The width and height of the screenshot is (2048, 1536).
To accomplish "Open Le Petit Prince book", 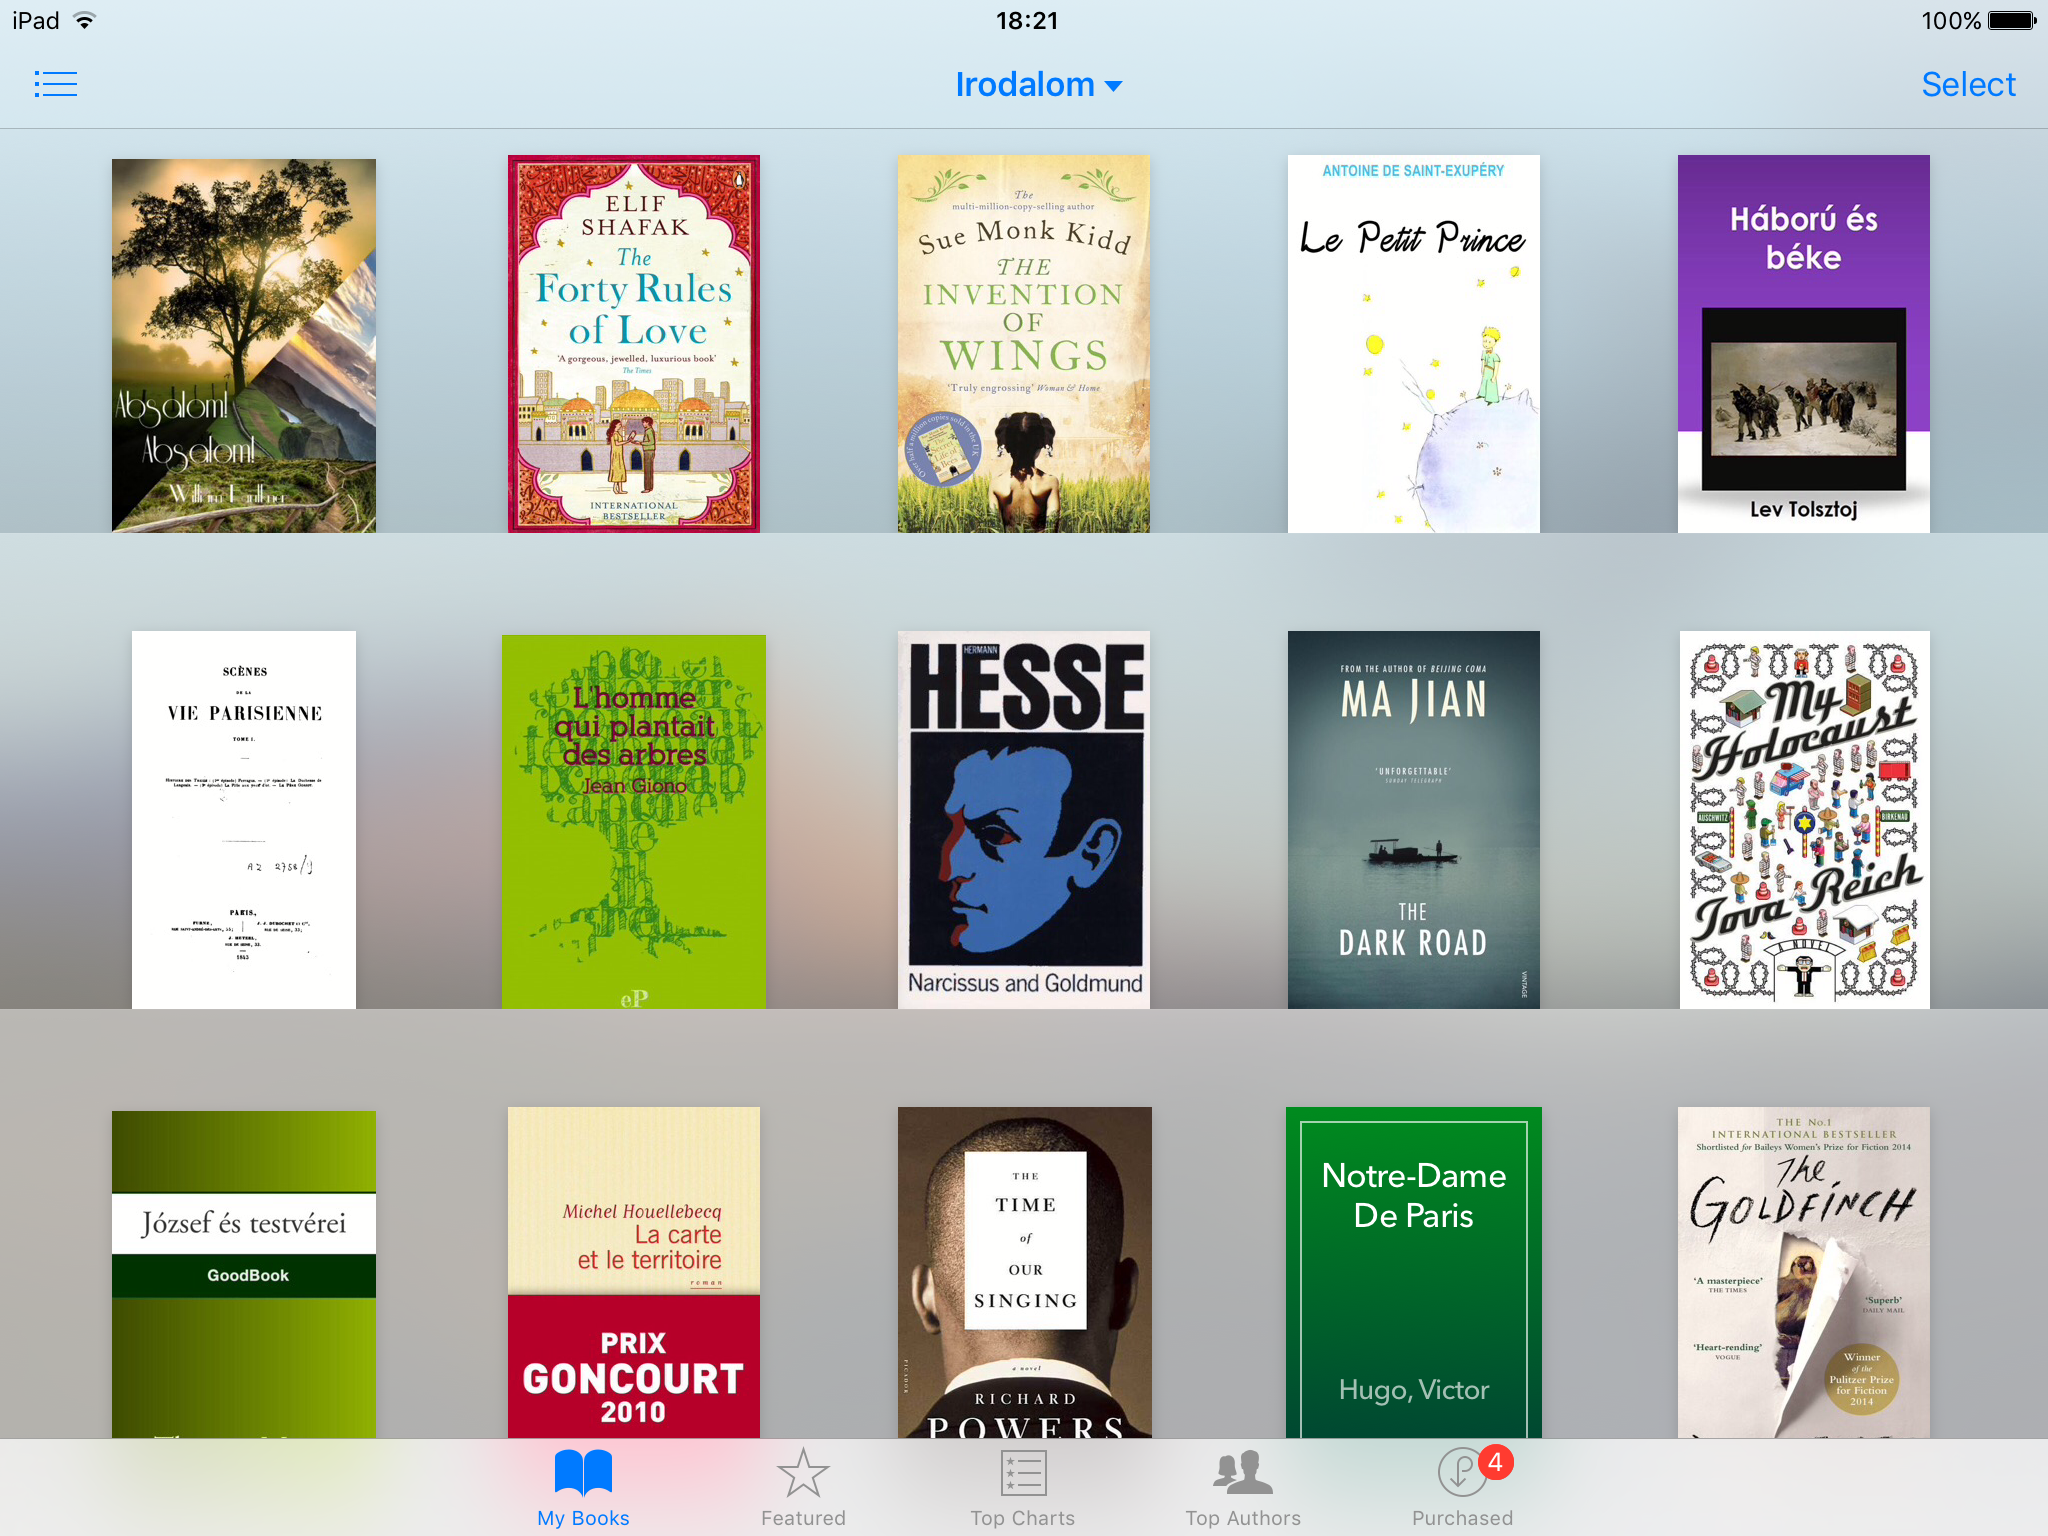I will [x=1414, y=343].
